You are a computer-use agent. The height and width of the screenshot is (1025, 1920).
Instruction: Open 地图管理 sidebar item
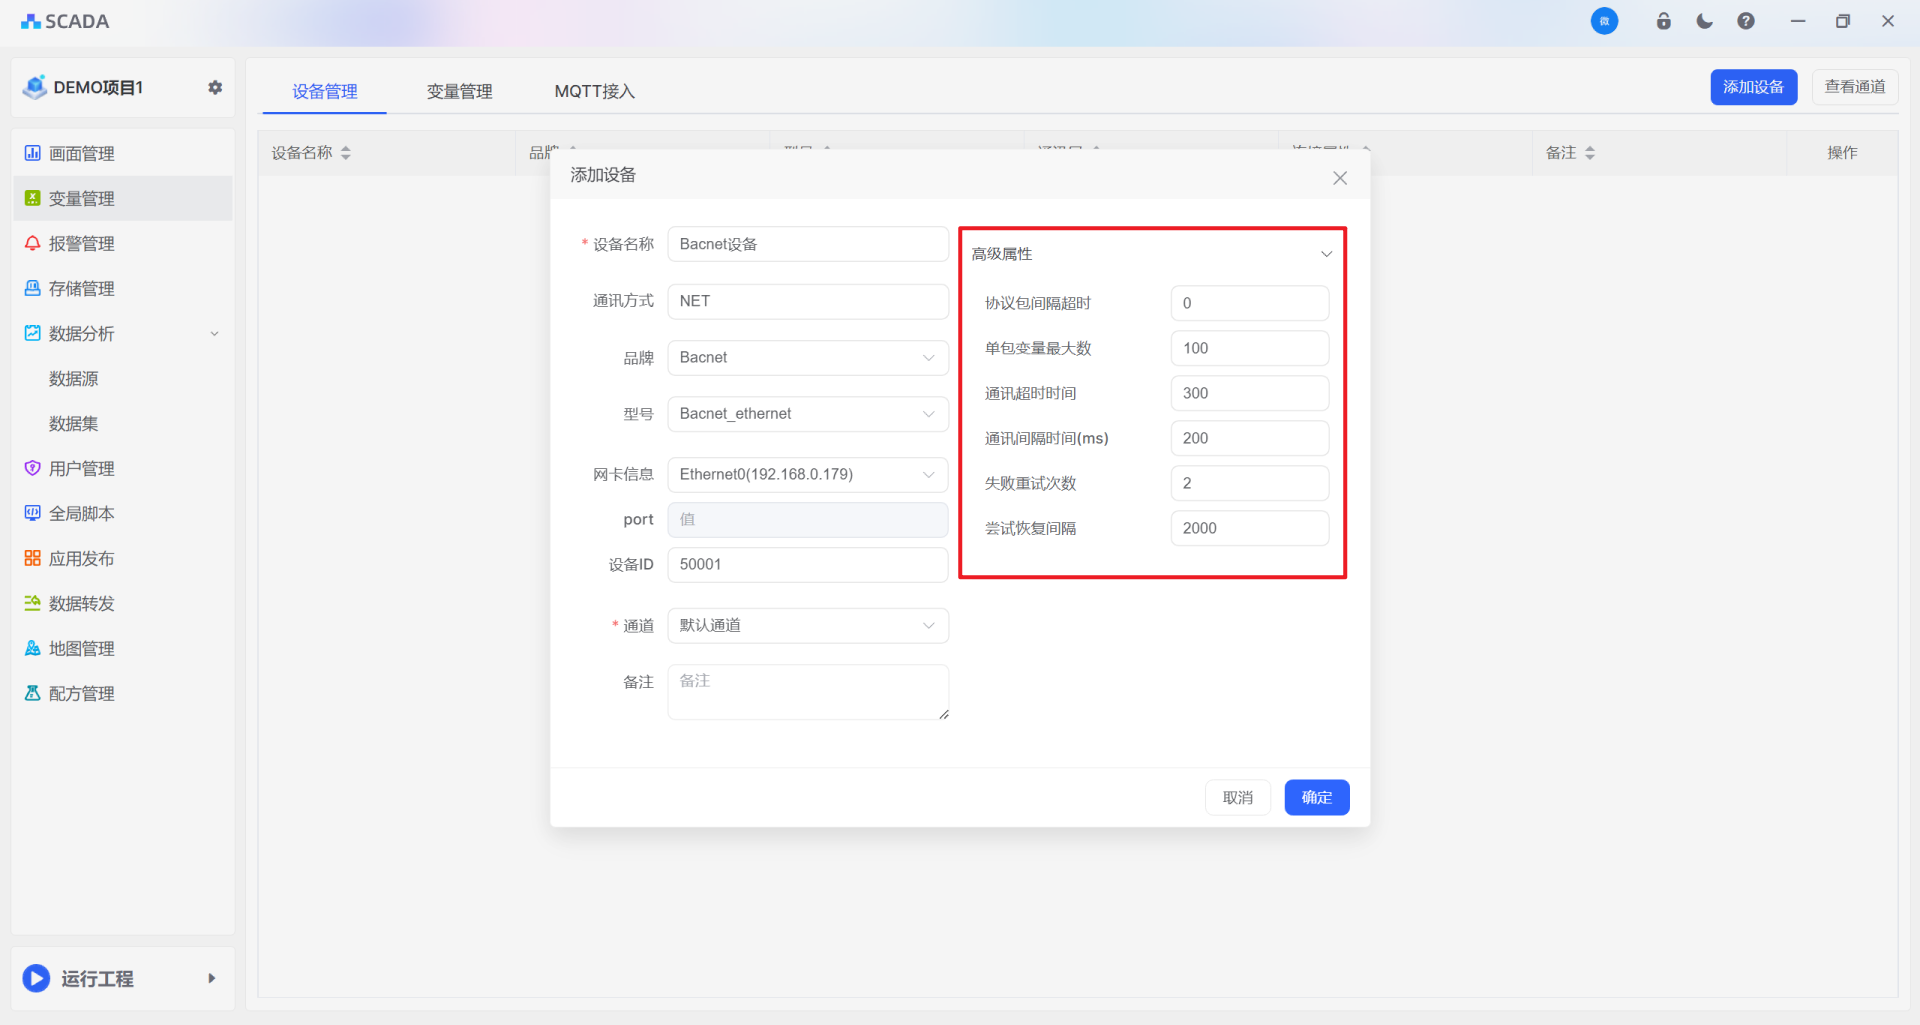81,649
